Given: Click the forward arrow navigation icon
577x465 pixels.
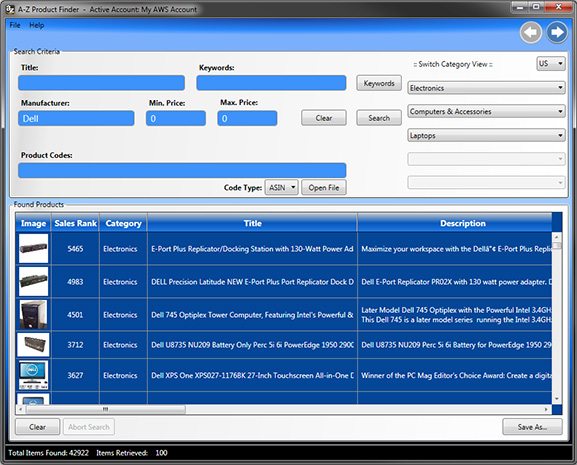Looking at the screenshot, I should [557, 32].
